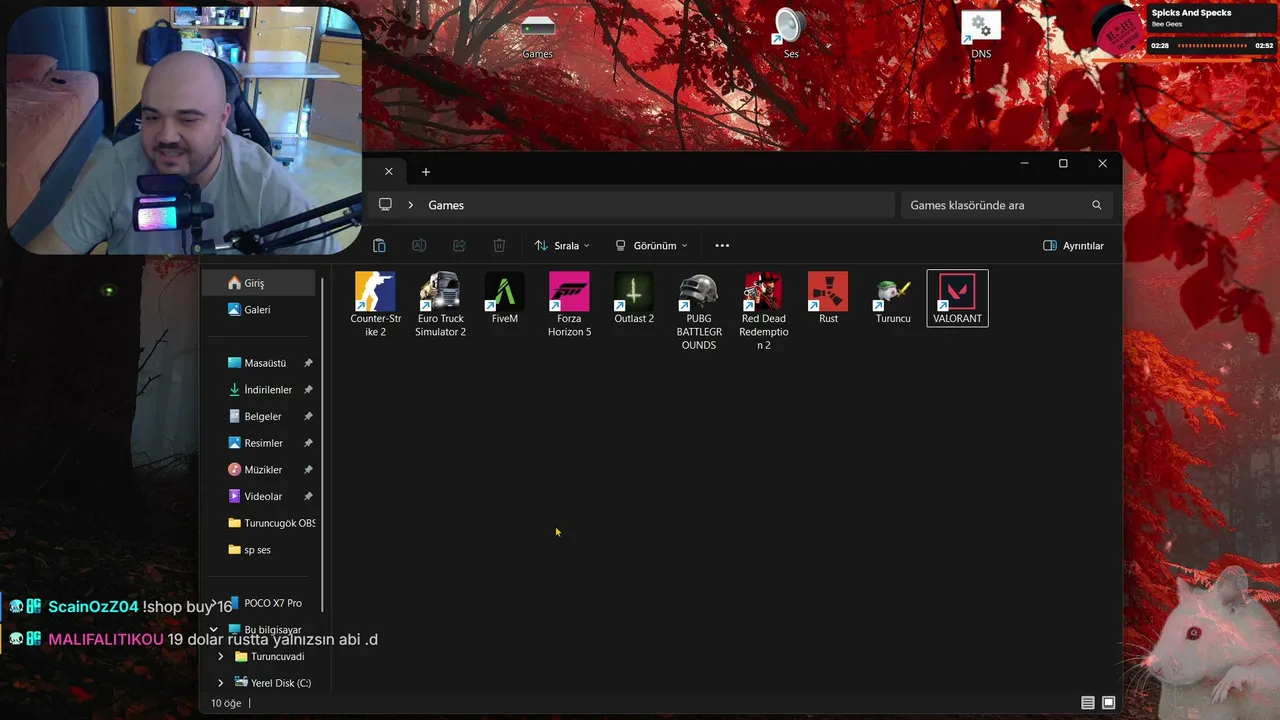Click the Bee Gees album art thumbnail

point(1119,30)
